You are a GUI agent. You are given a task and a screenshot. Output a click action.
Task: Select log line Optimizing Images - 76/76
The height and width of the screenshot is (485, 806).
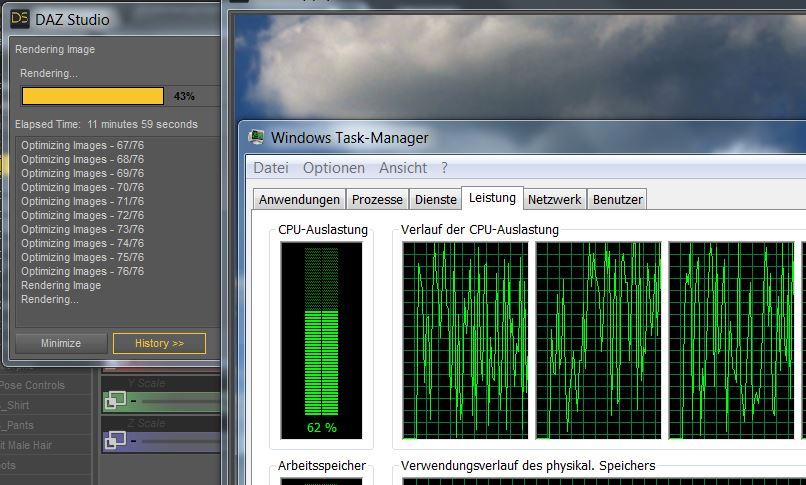point(82,271)
